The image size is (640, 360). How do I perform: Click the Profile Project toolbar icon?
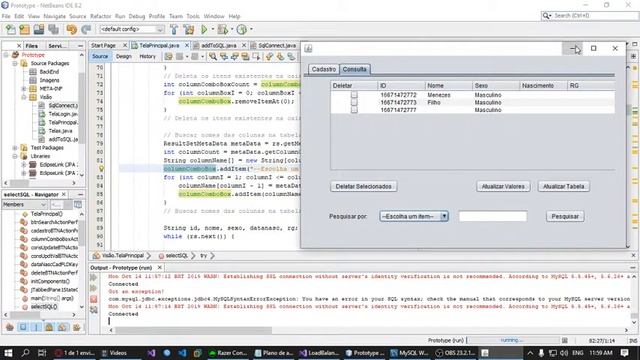(x=242, y=29)
